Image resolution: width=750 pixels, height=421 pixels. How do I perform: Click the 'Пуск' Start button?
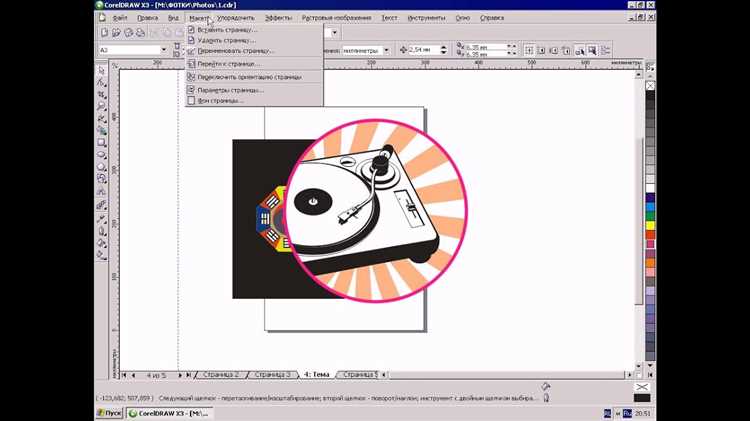109,412
